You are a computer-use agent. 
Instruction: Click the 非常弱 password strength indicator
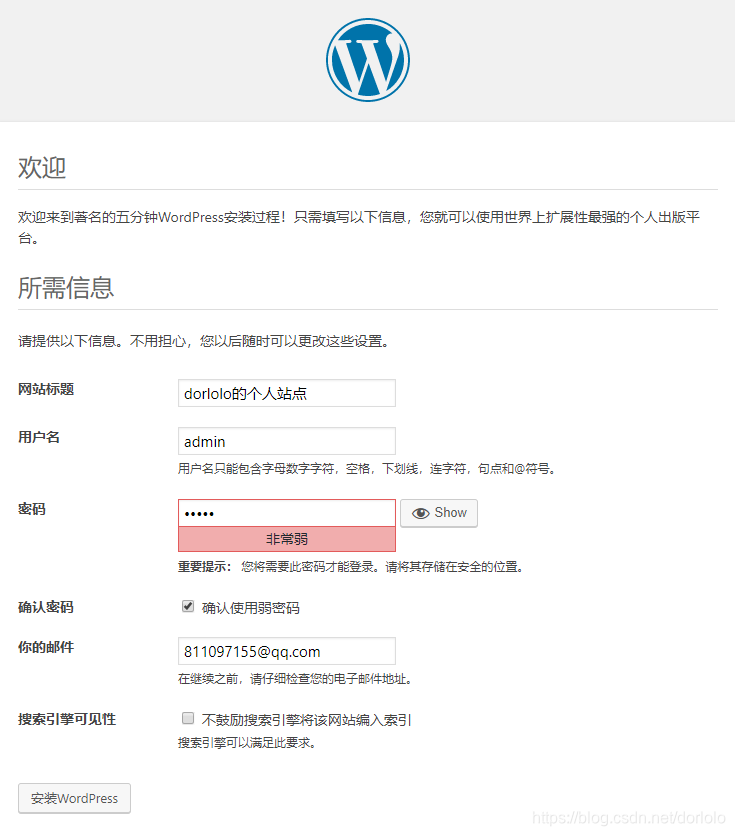[287, 539]
